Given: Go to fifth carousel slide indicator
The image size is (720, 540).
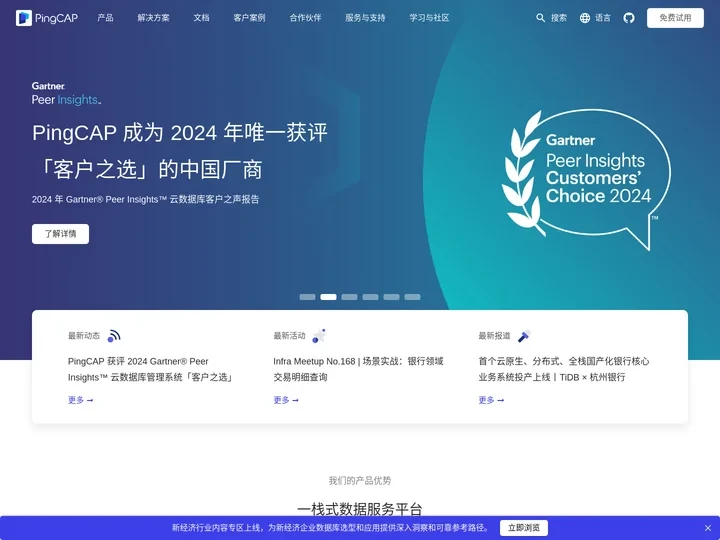Looking at the screenshot, I should point(391,297).
